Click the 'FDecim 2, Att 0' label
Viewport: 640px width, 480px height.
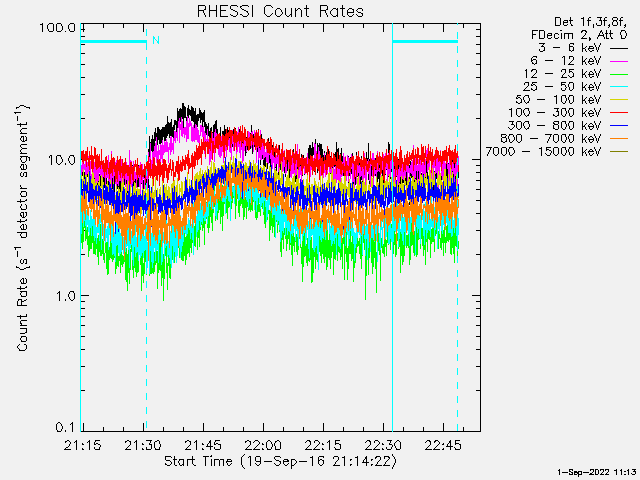pos(579,35)
